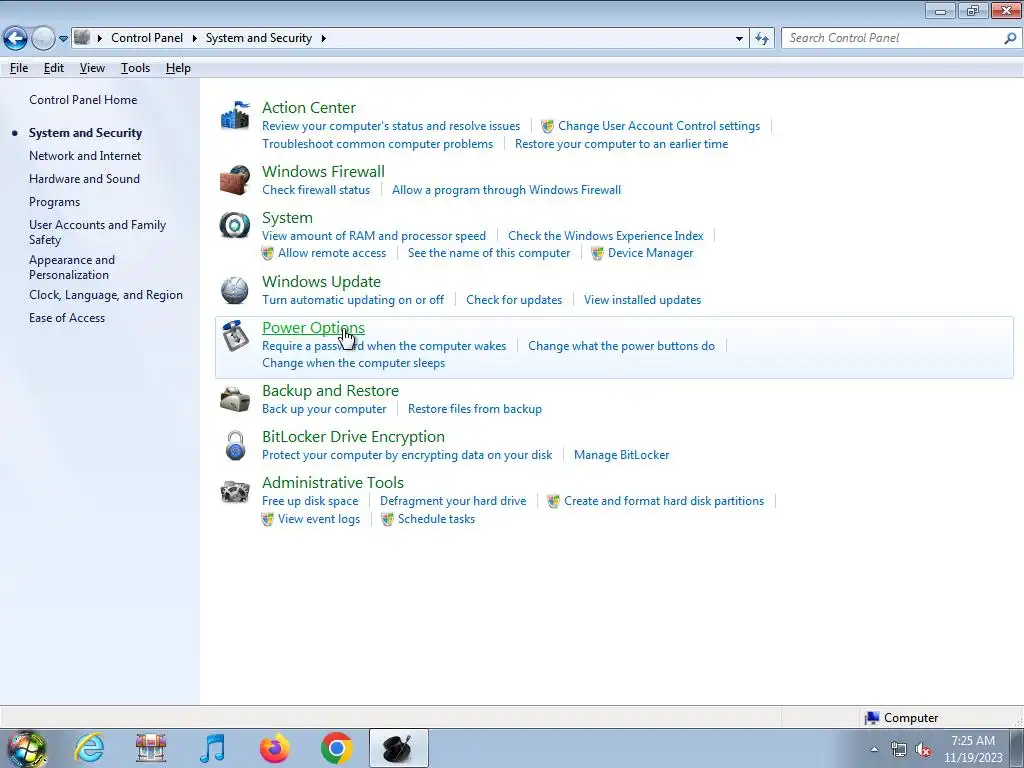The image size is (1024, 768).
Task: Click the taskbar clock showing 7:25 AM
Action: (x=973, y=749)
